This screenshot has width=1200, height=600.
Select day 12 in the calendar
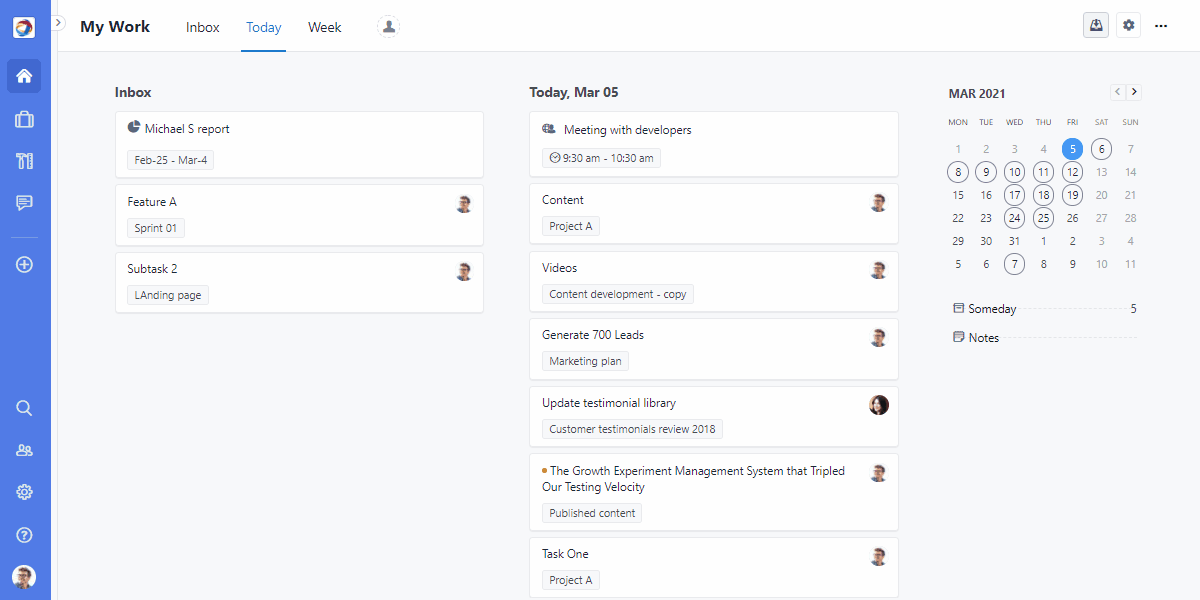[x=1072, y=172]
